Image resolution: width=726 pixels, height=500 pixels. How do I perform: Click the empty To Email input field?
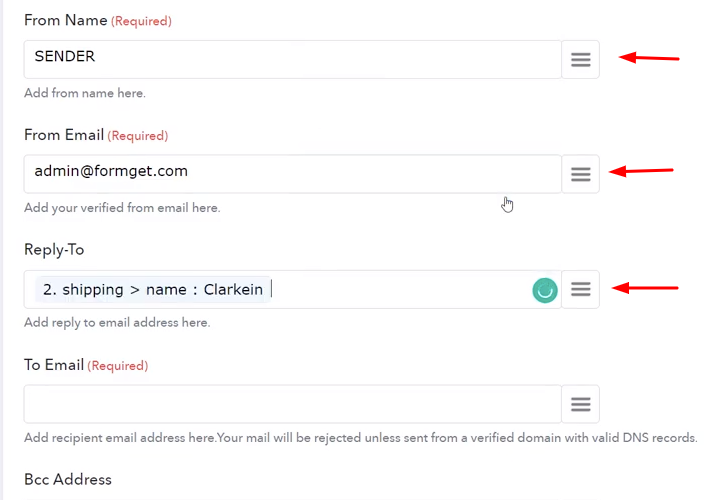click(293, 404)
